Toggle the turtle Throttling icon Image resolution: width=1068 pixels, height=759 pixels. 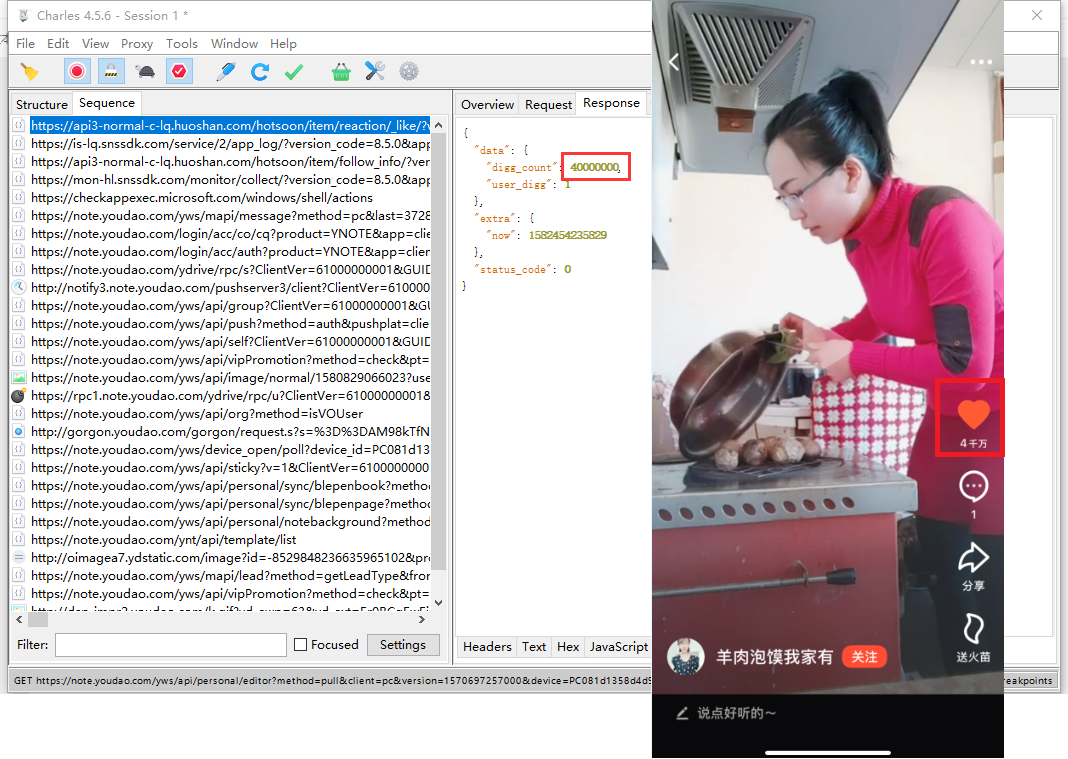(145, 72)
